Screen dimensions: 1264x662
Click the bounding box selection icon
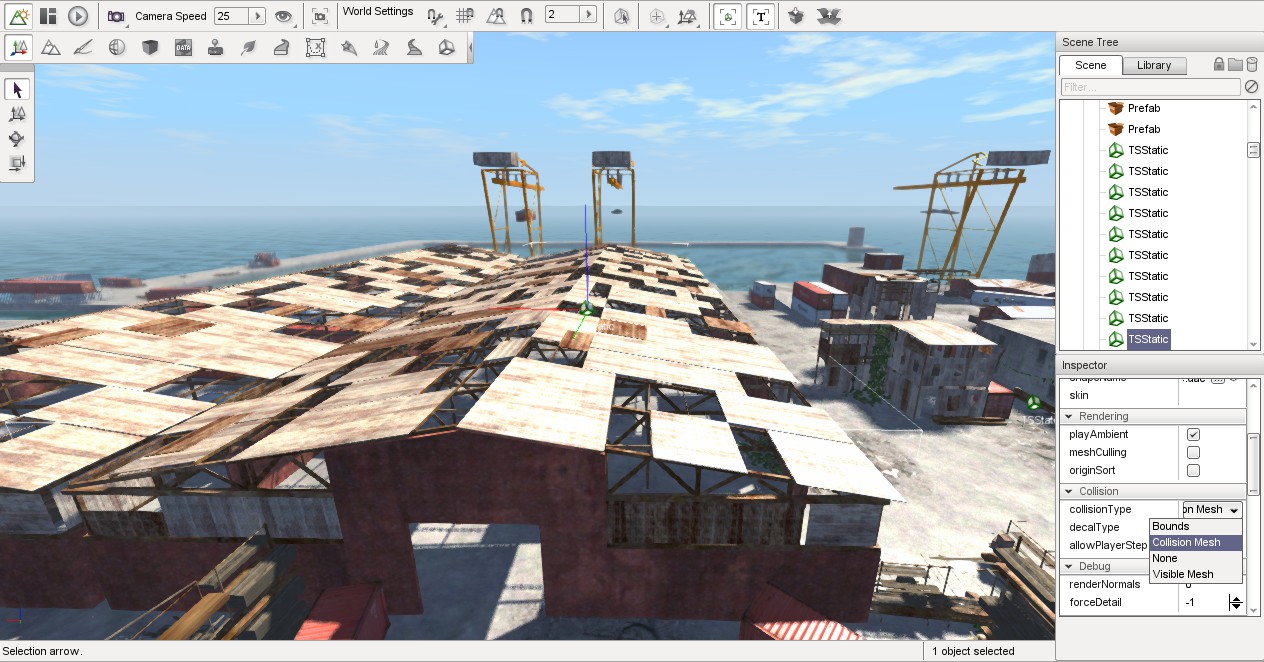[622, 16]
